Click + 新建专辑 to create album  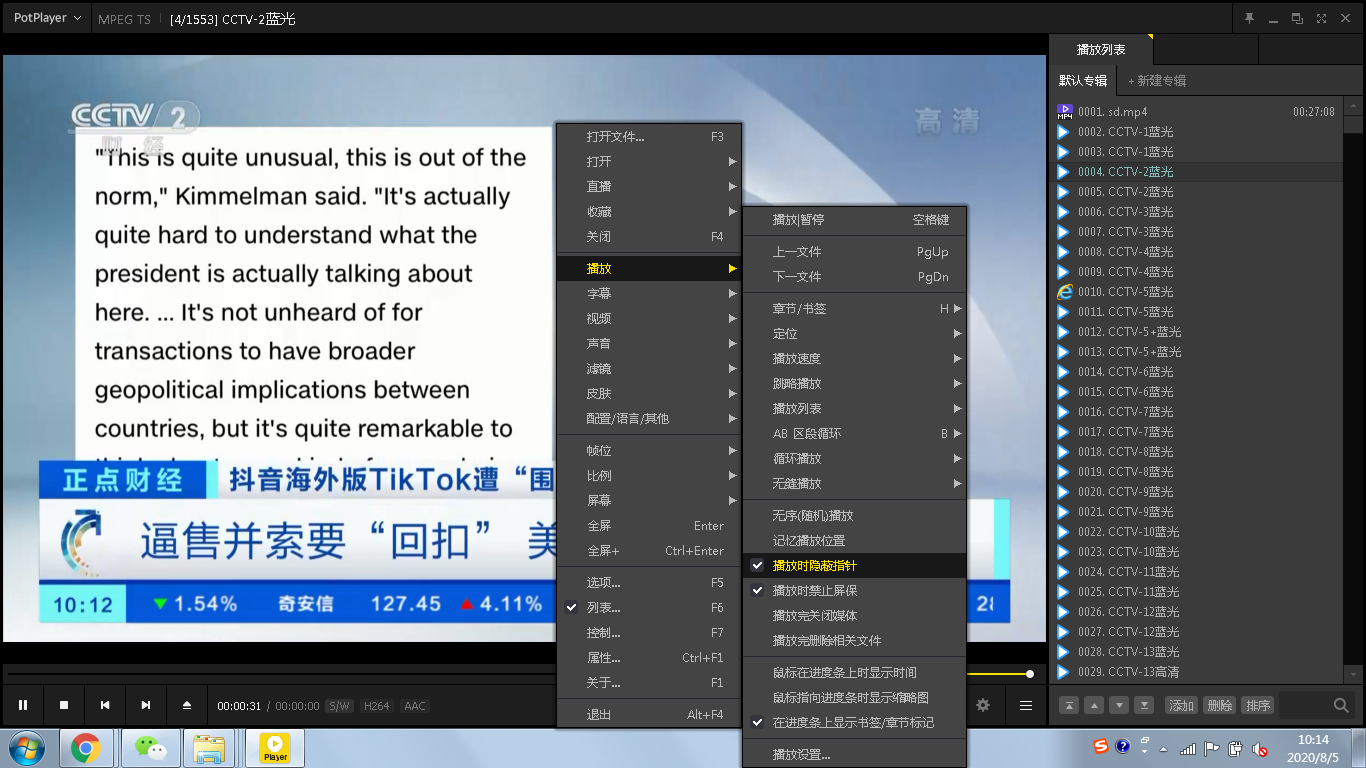click(x=1157, y=81)
